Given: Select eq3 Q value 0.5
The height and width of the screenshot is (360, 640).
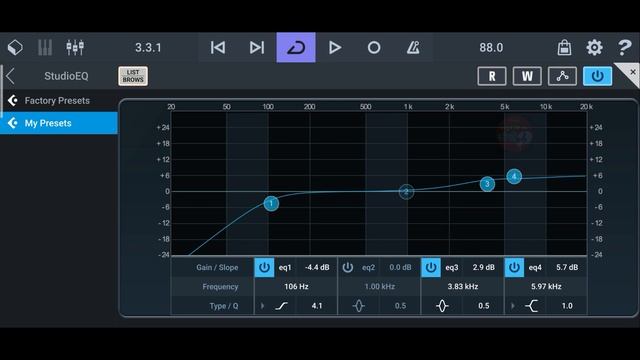Looking at the screenshot, I should pyautogui.click(x=484, y=306).
